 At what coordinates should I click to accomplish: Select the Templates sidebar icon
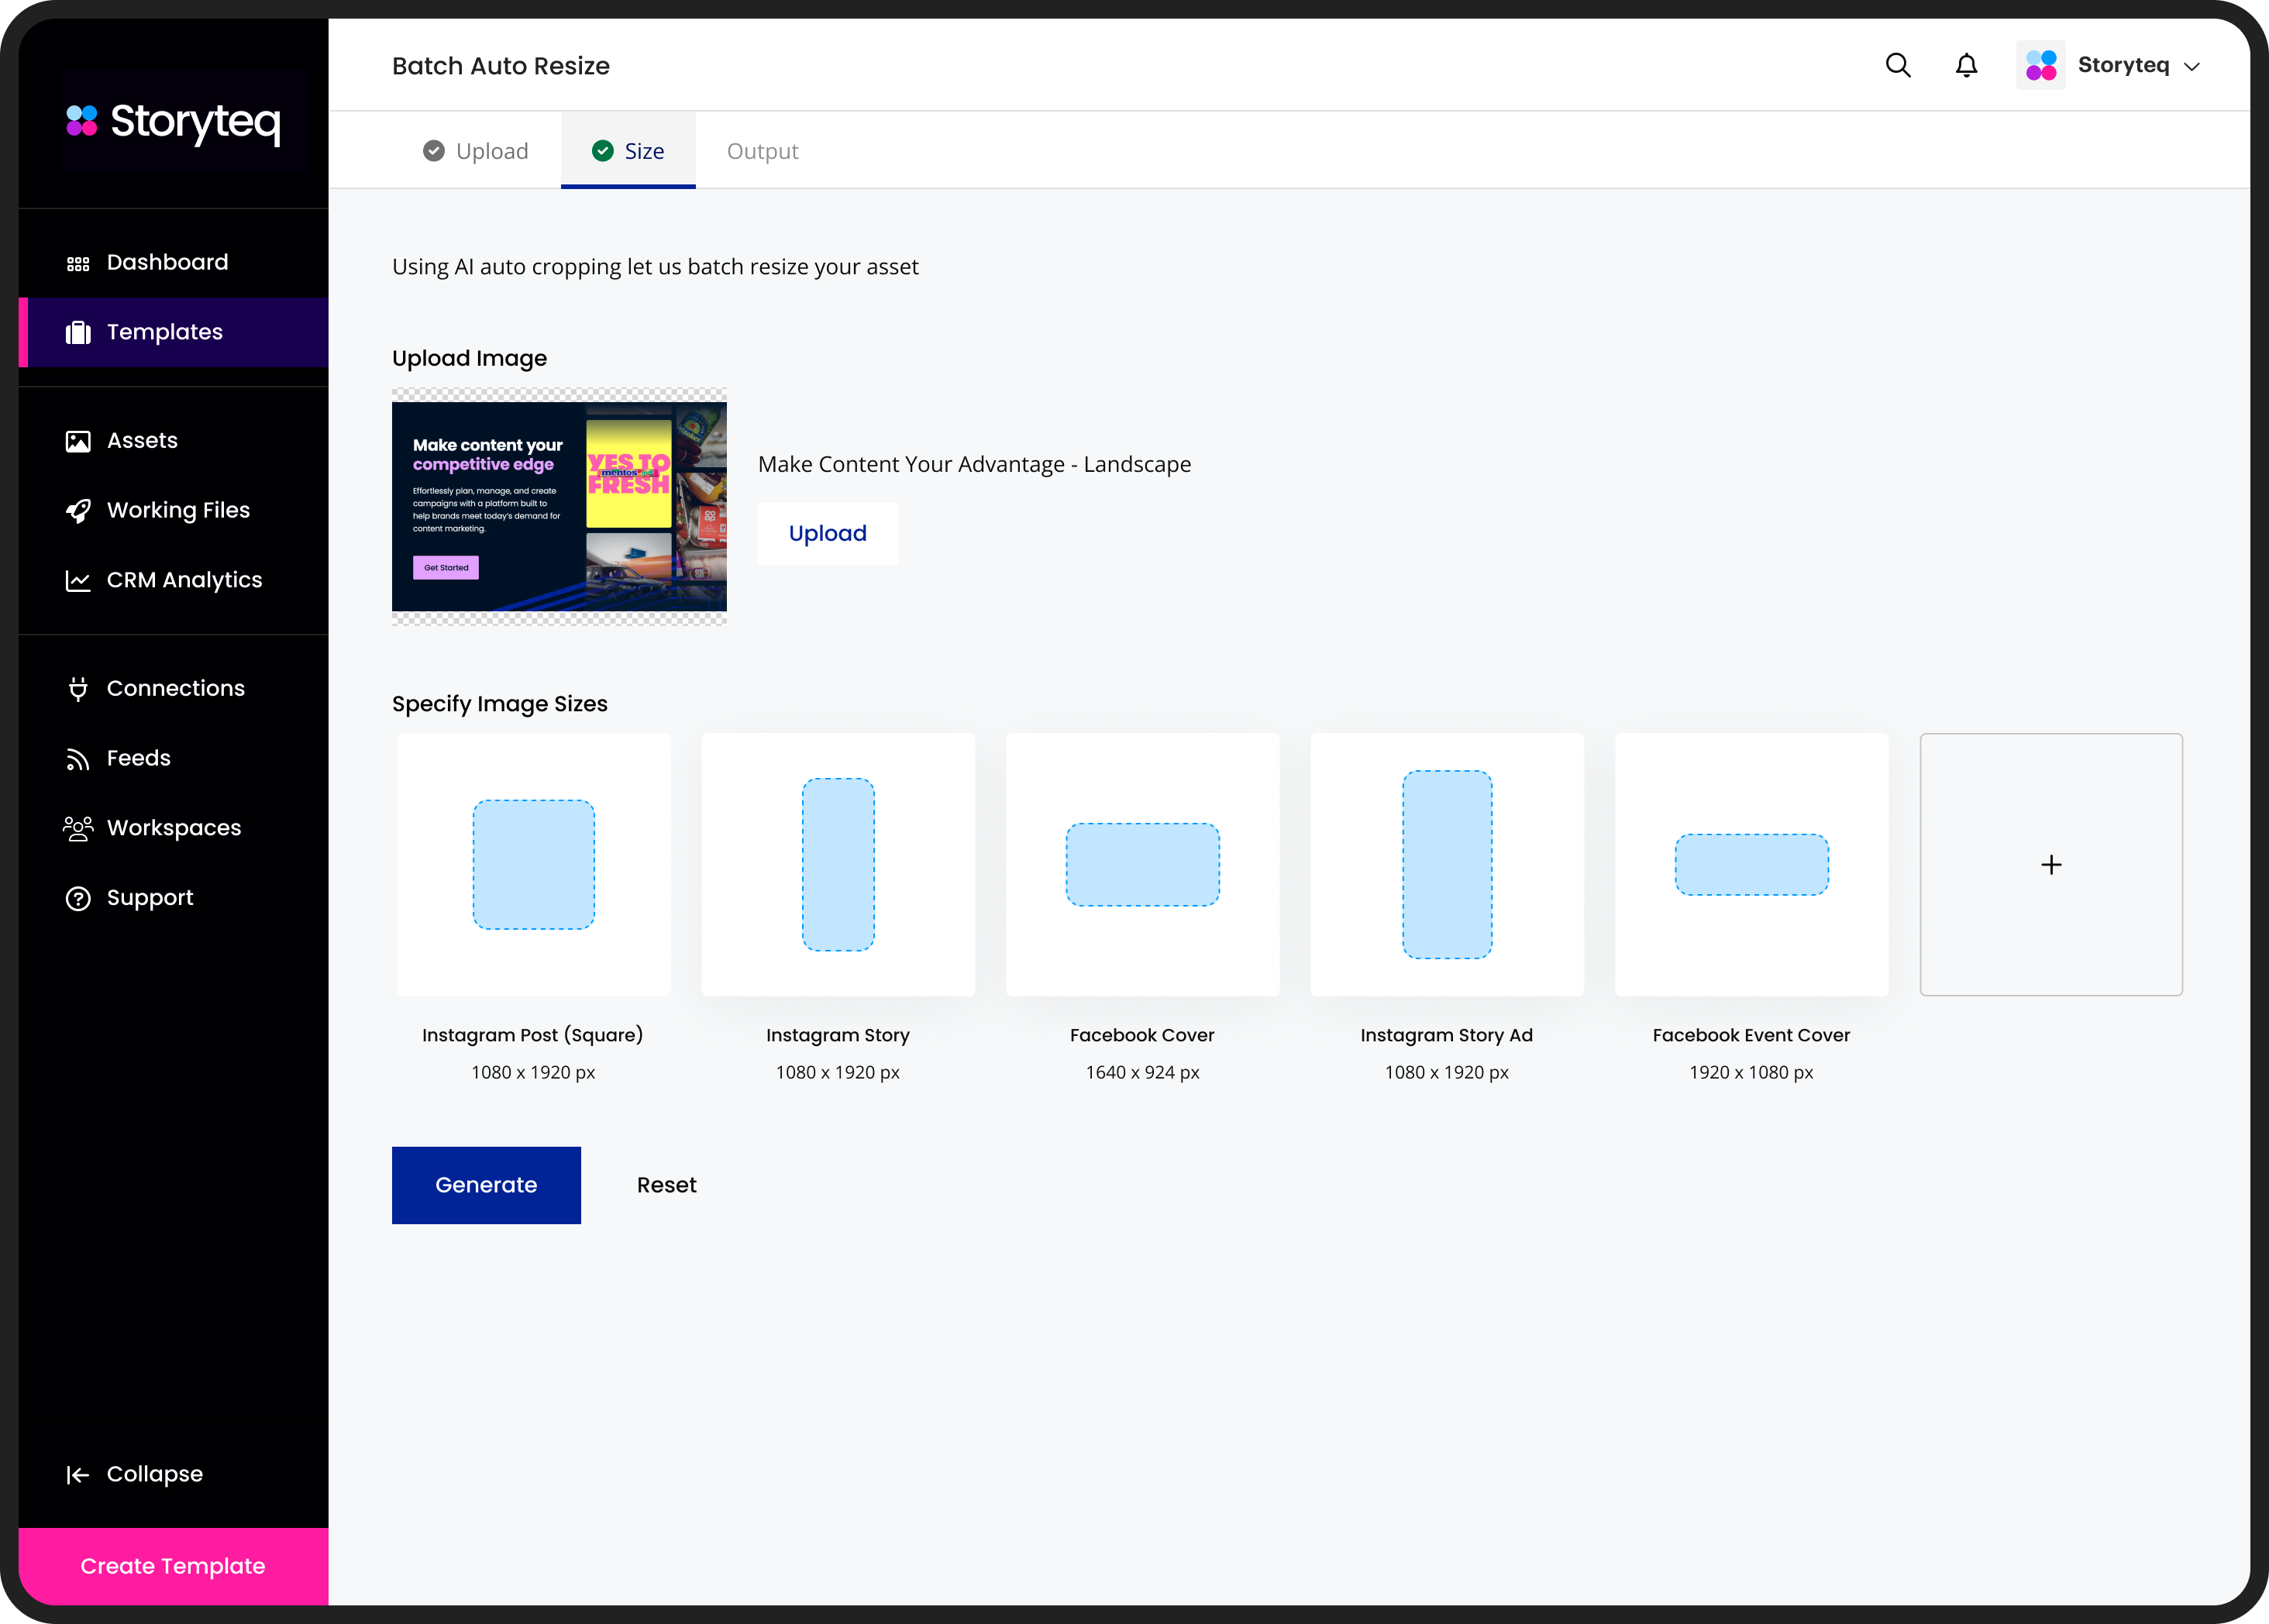(80, 332)
